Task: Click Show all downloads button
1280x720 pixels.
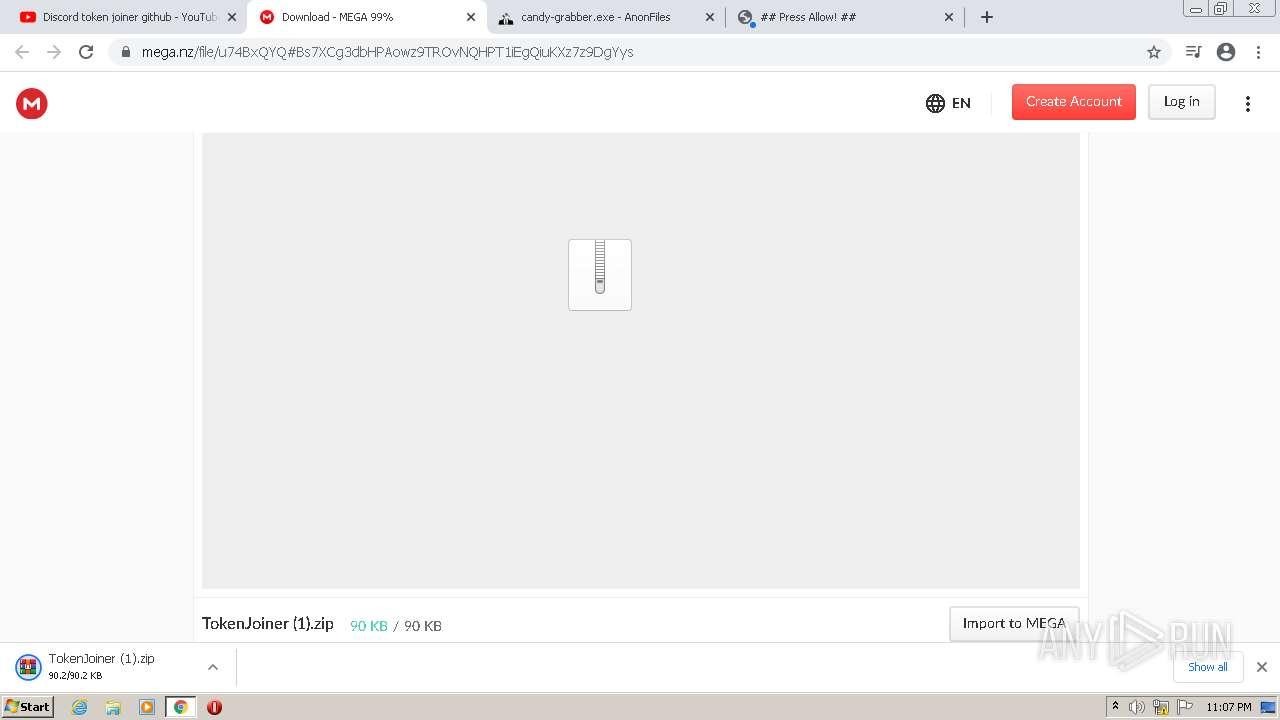Action: click(x=1207, y=667)
